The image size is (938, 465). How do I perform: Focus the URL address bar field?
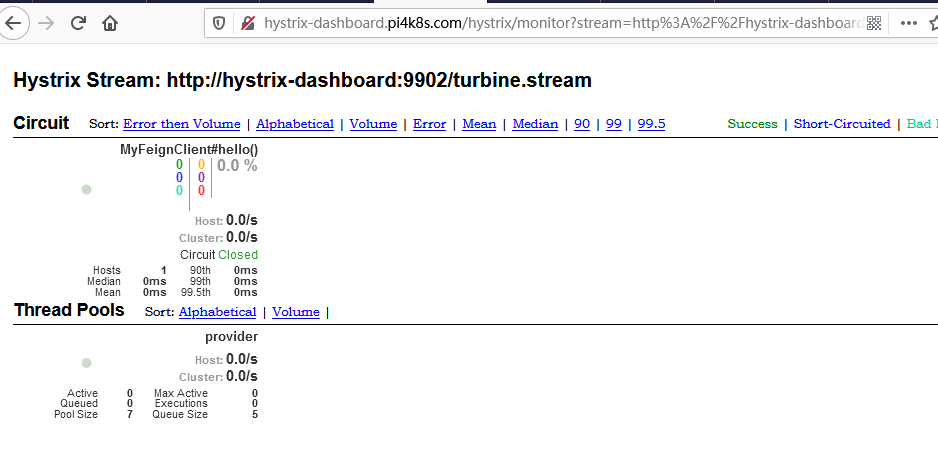562,23
